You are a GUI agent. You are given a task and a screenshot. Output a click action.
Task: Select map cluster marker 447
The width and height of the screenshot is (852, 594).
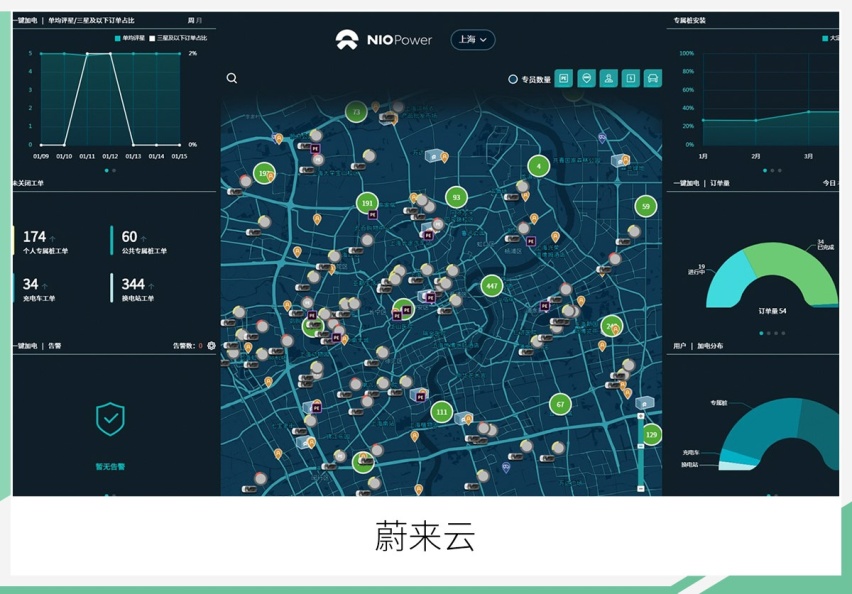[492, 286]
